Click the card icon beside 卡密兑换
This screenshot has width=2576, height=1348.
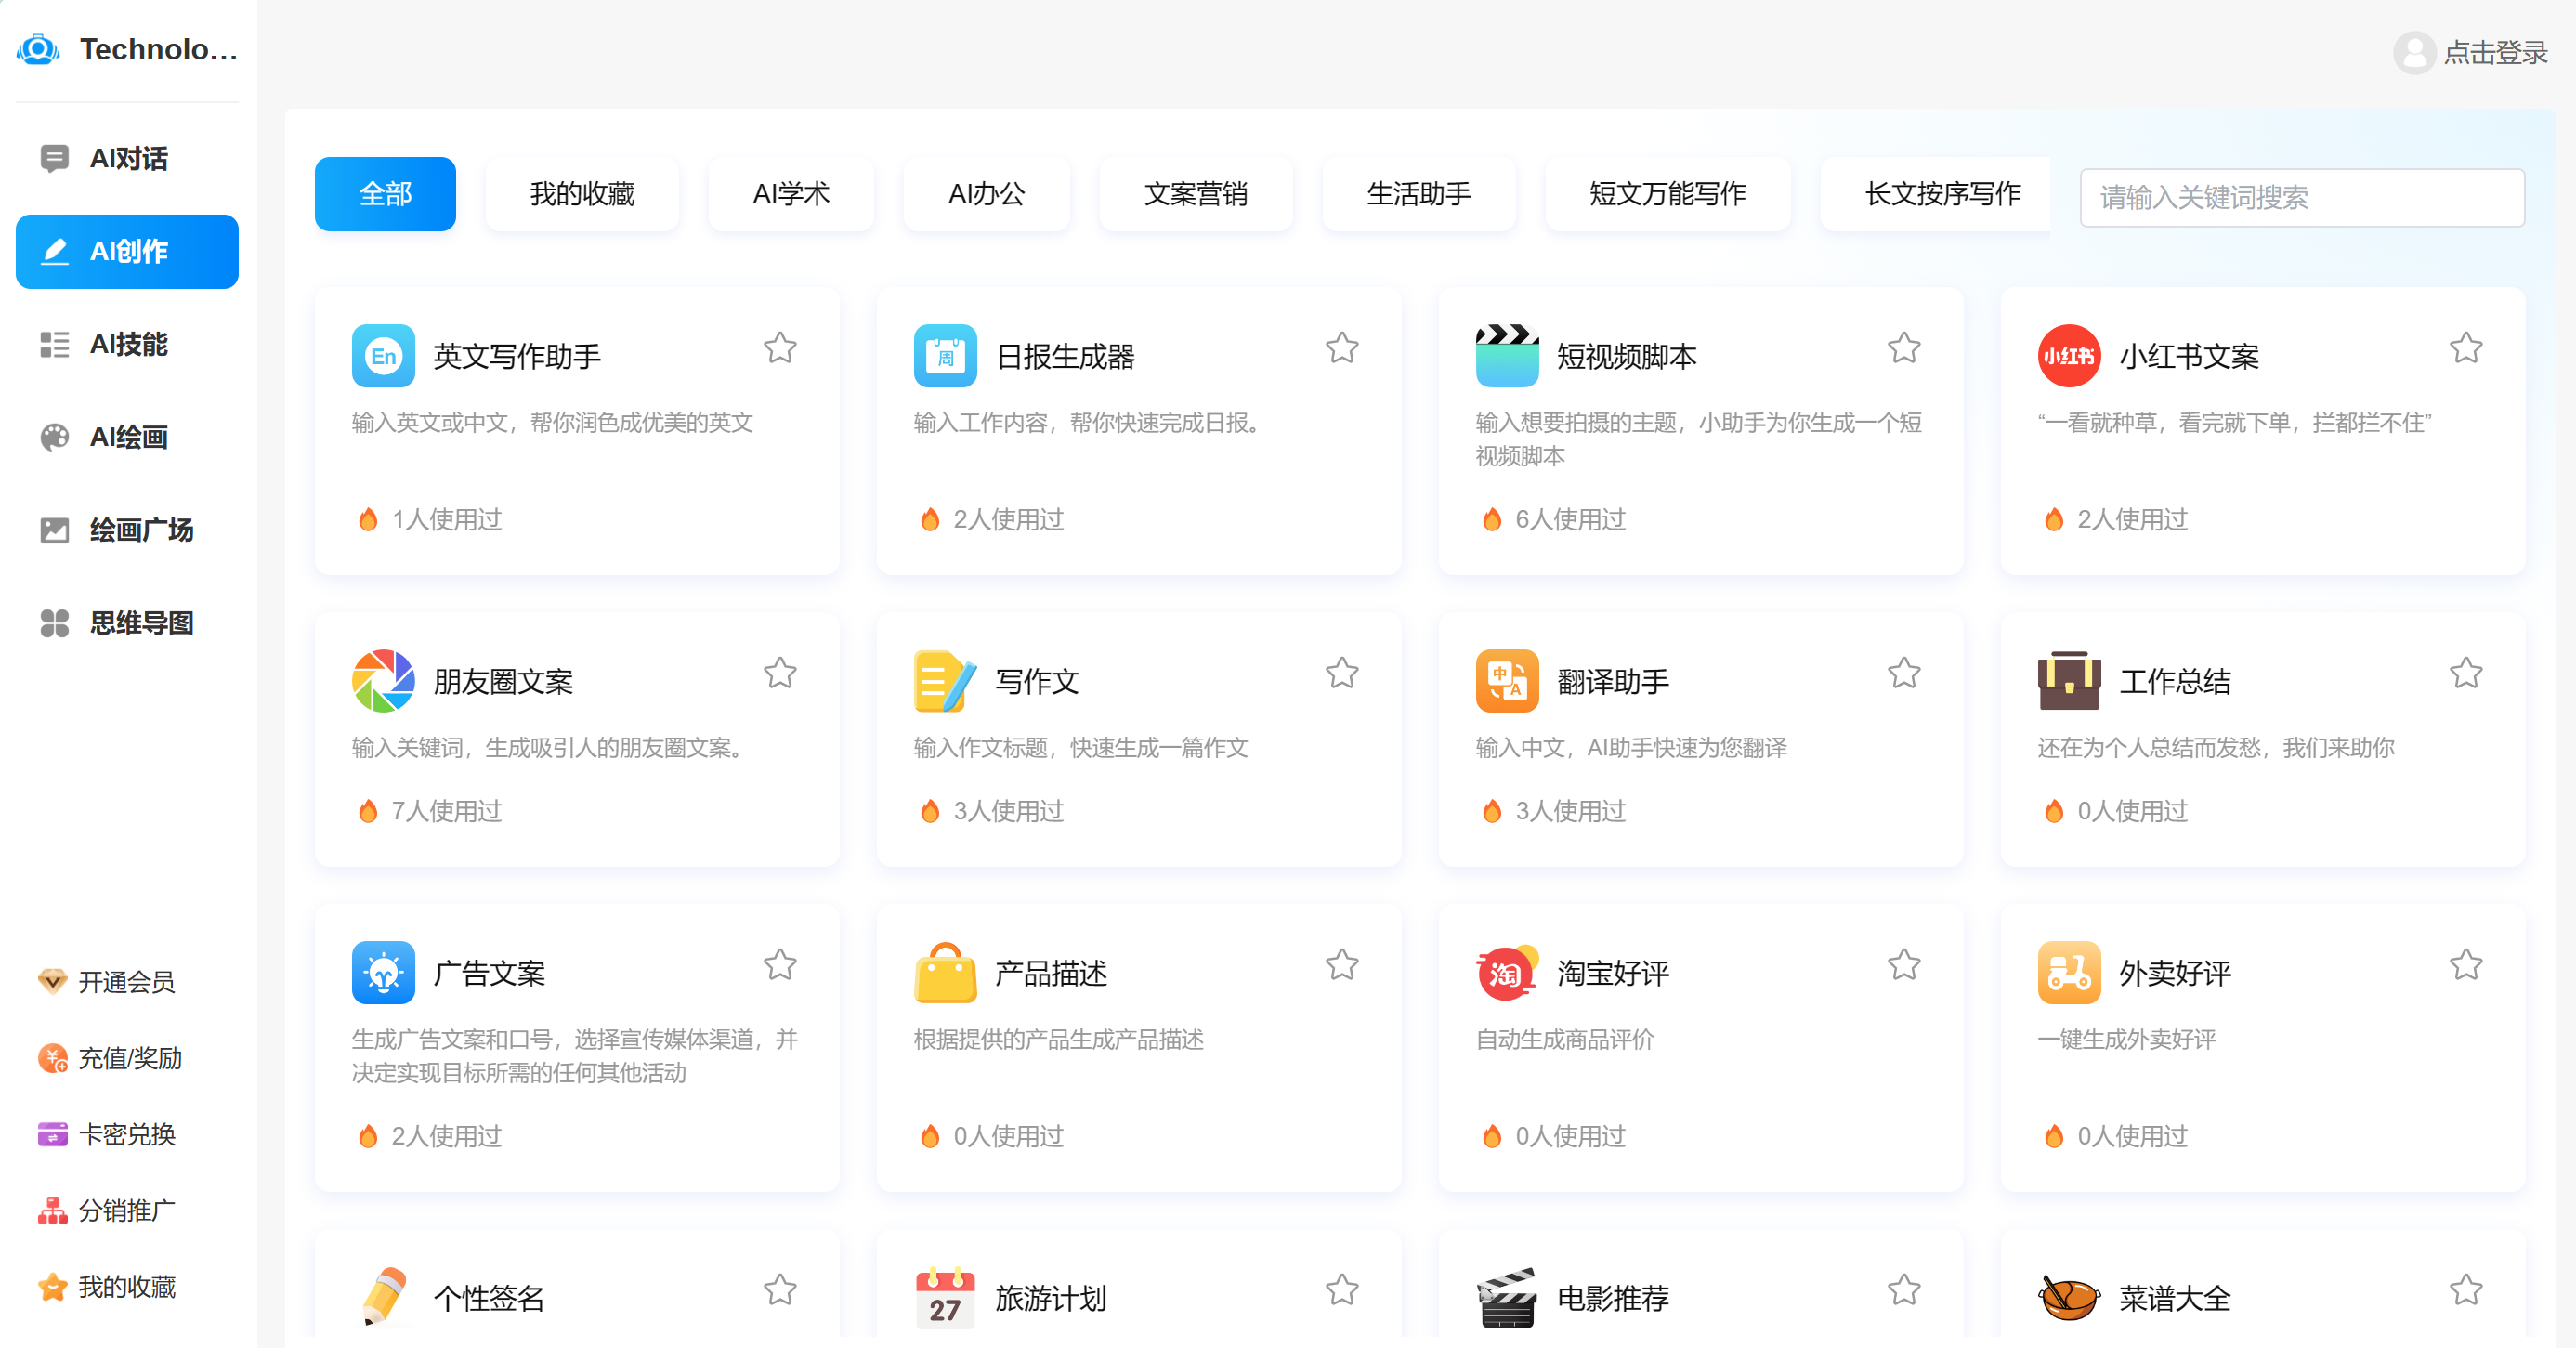point(52,1134)
